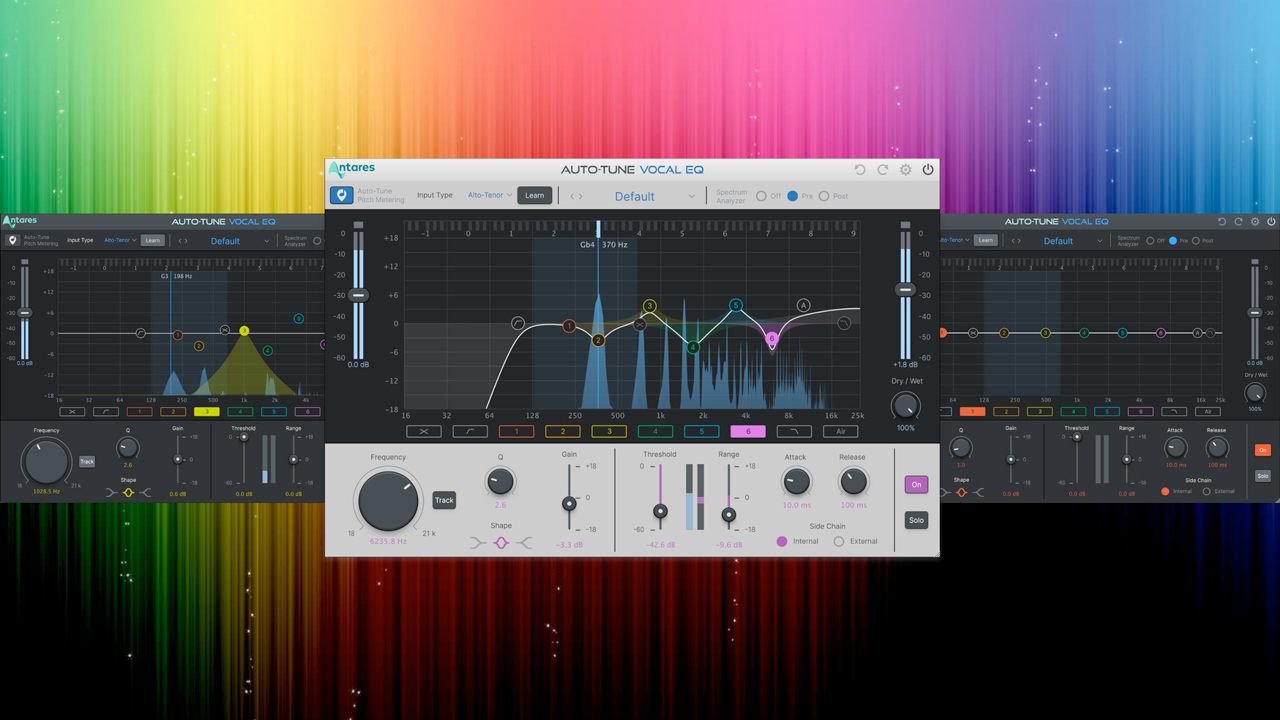Open plugin settings via gear icon

(906, 170)
